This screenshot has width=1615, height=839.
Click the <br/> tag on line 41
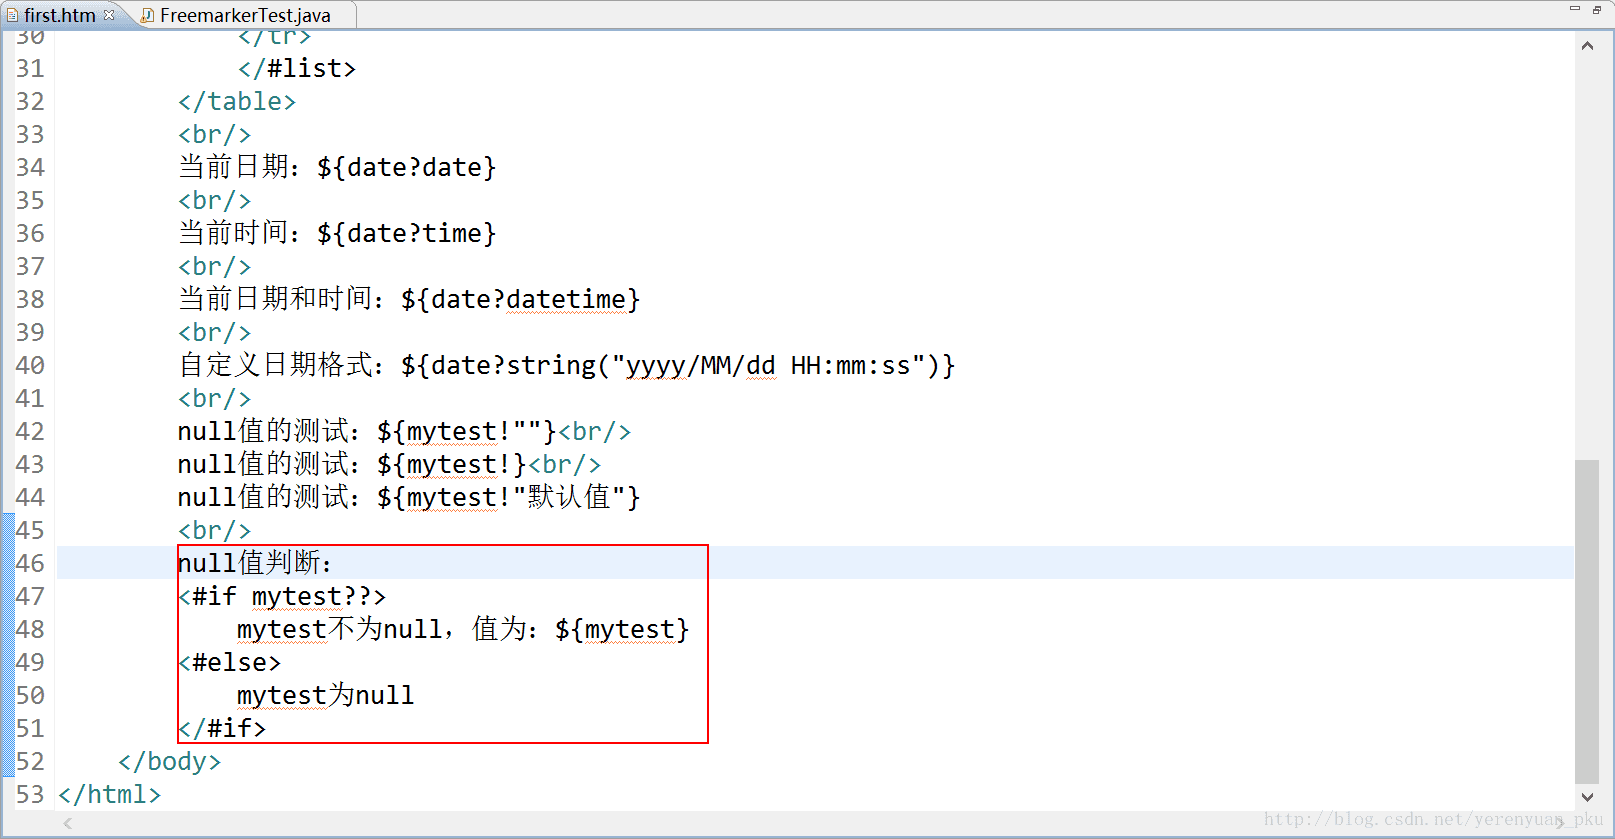215,398
